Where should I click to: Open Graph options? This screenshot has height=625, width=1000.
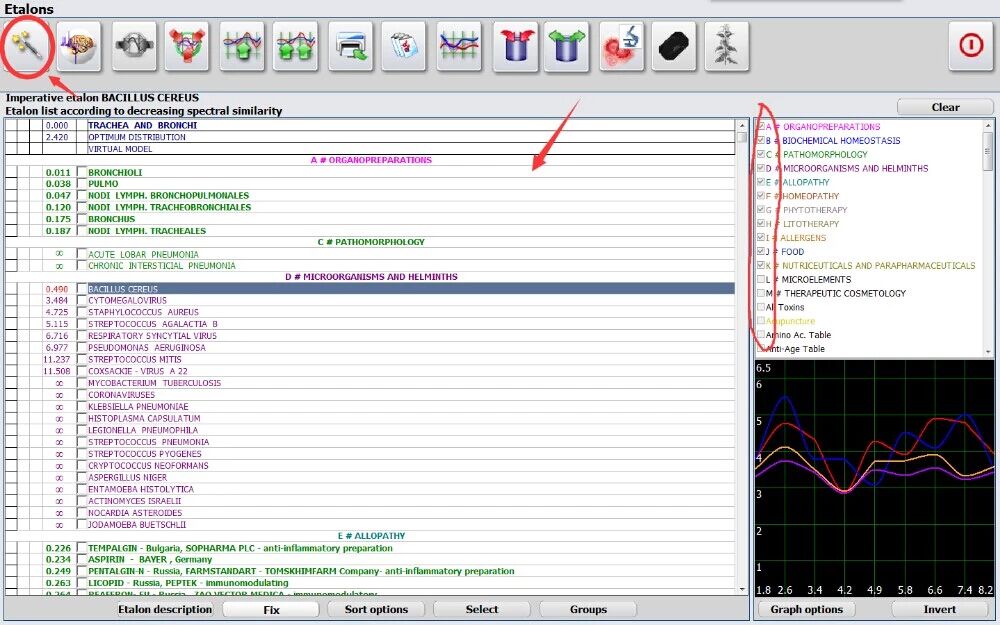(x=806, y=609)
